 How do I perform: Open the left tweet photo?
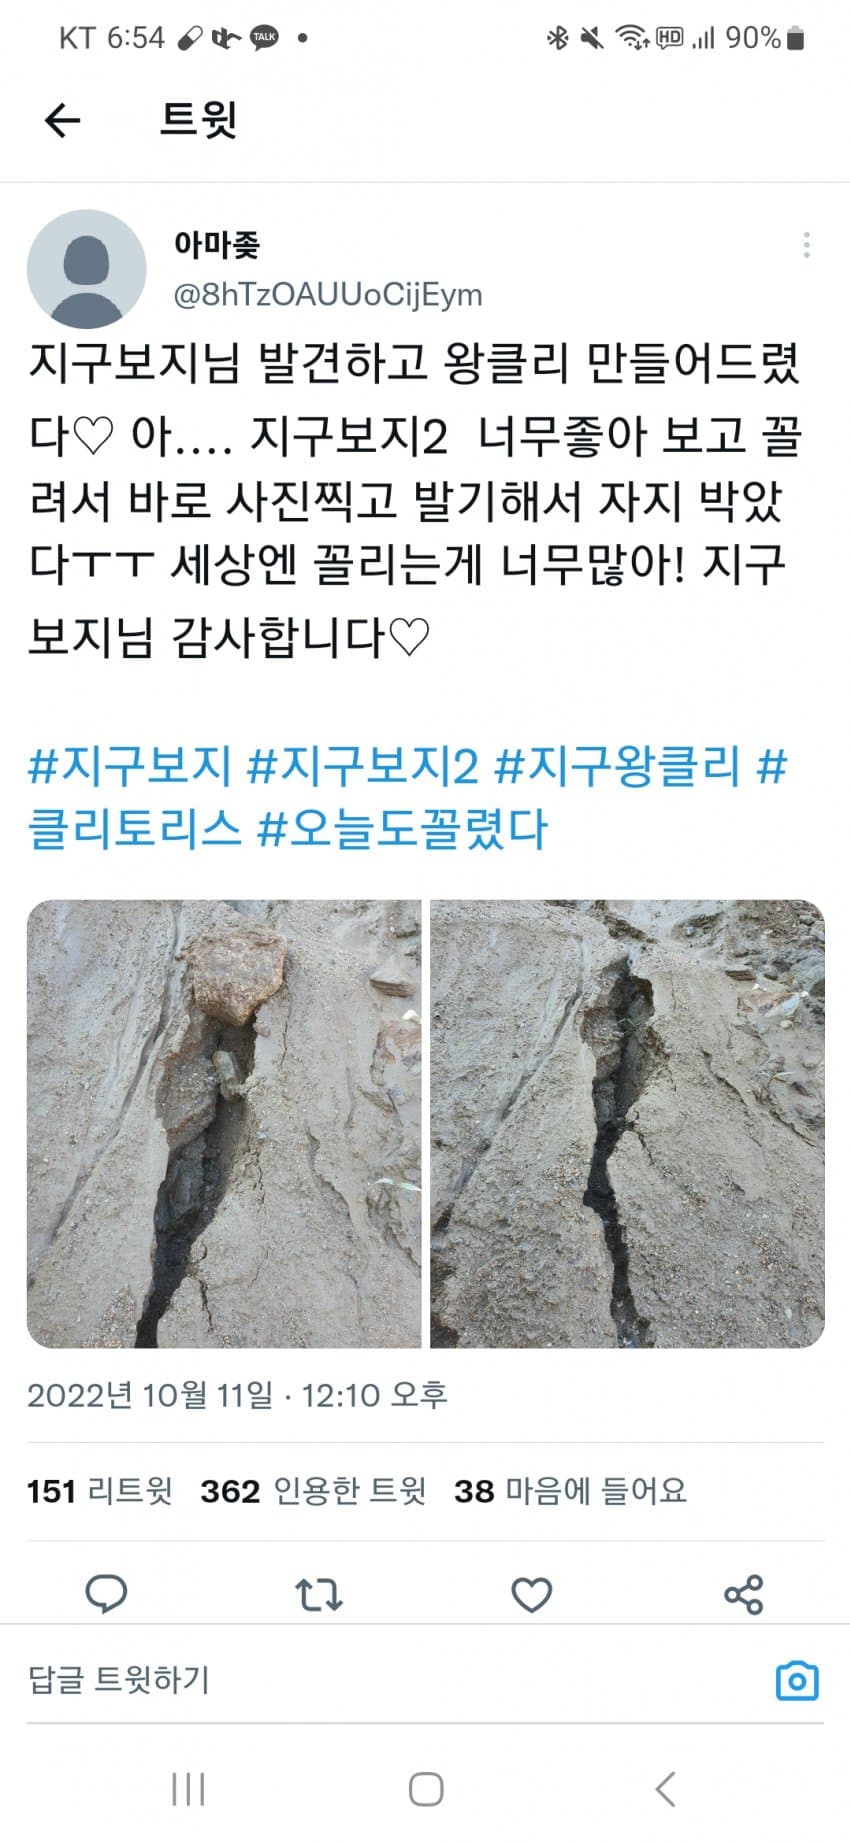[x=224, y=1124]
